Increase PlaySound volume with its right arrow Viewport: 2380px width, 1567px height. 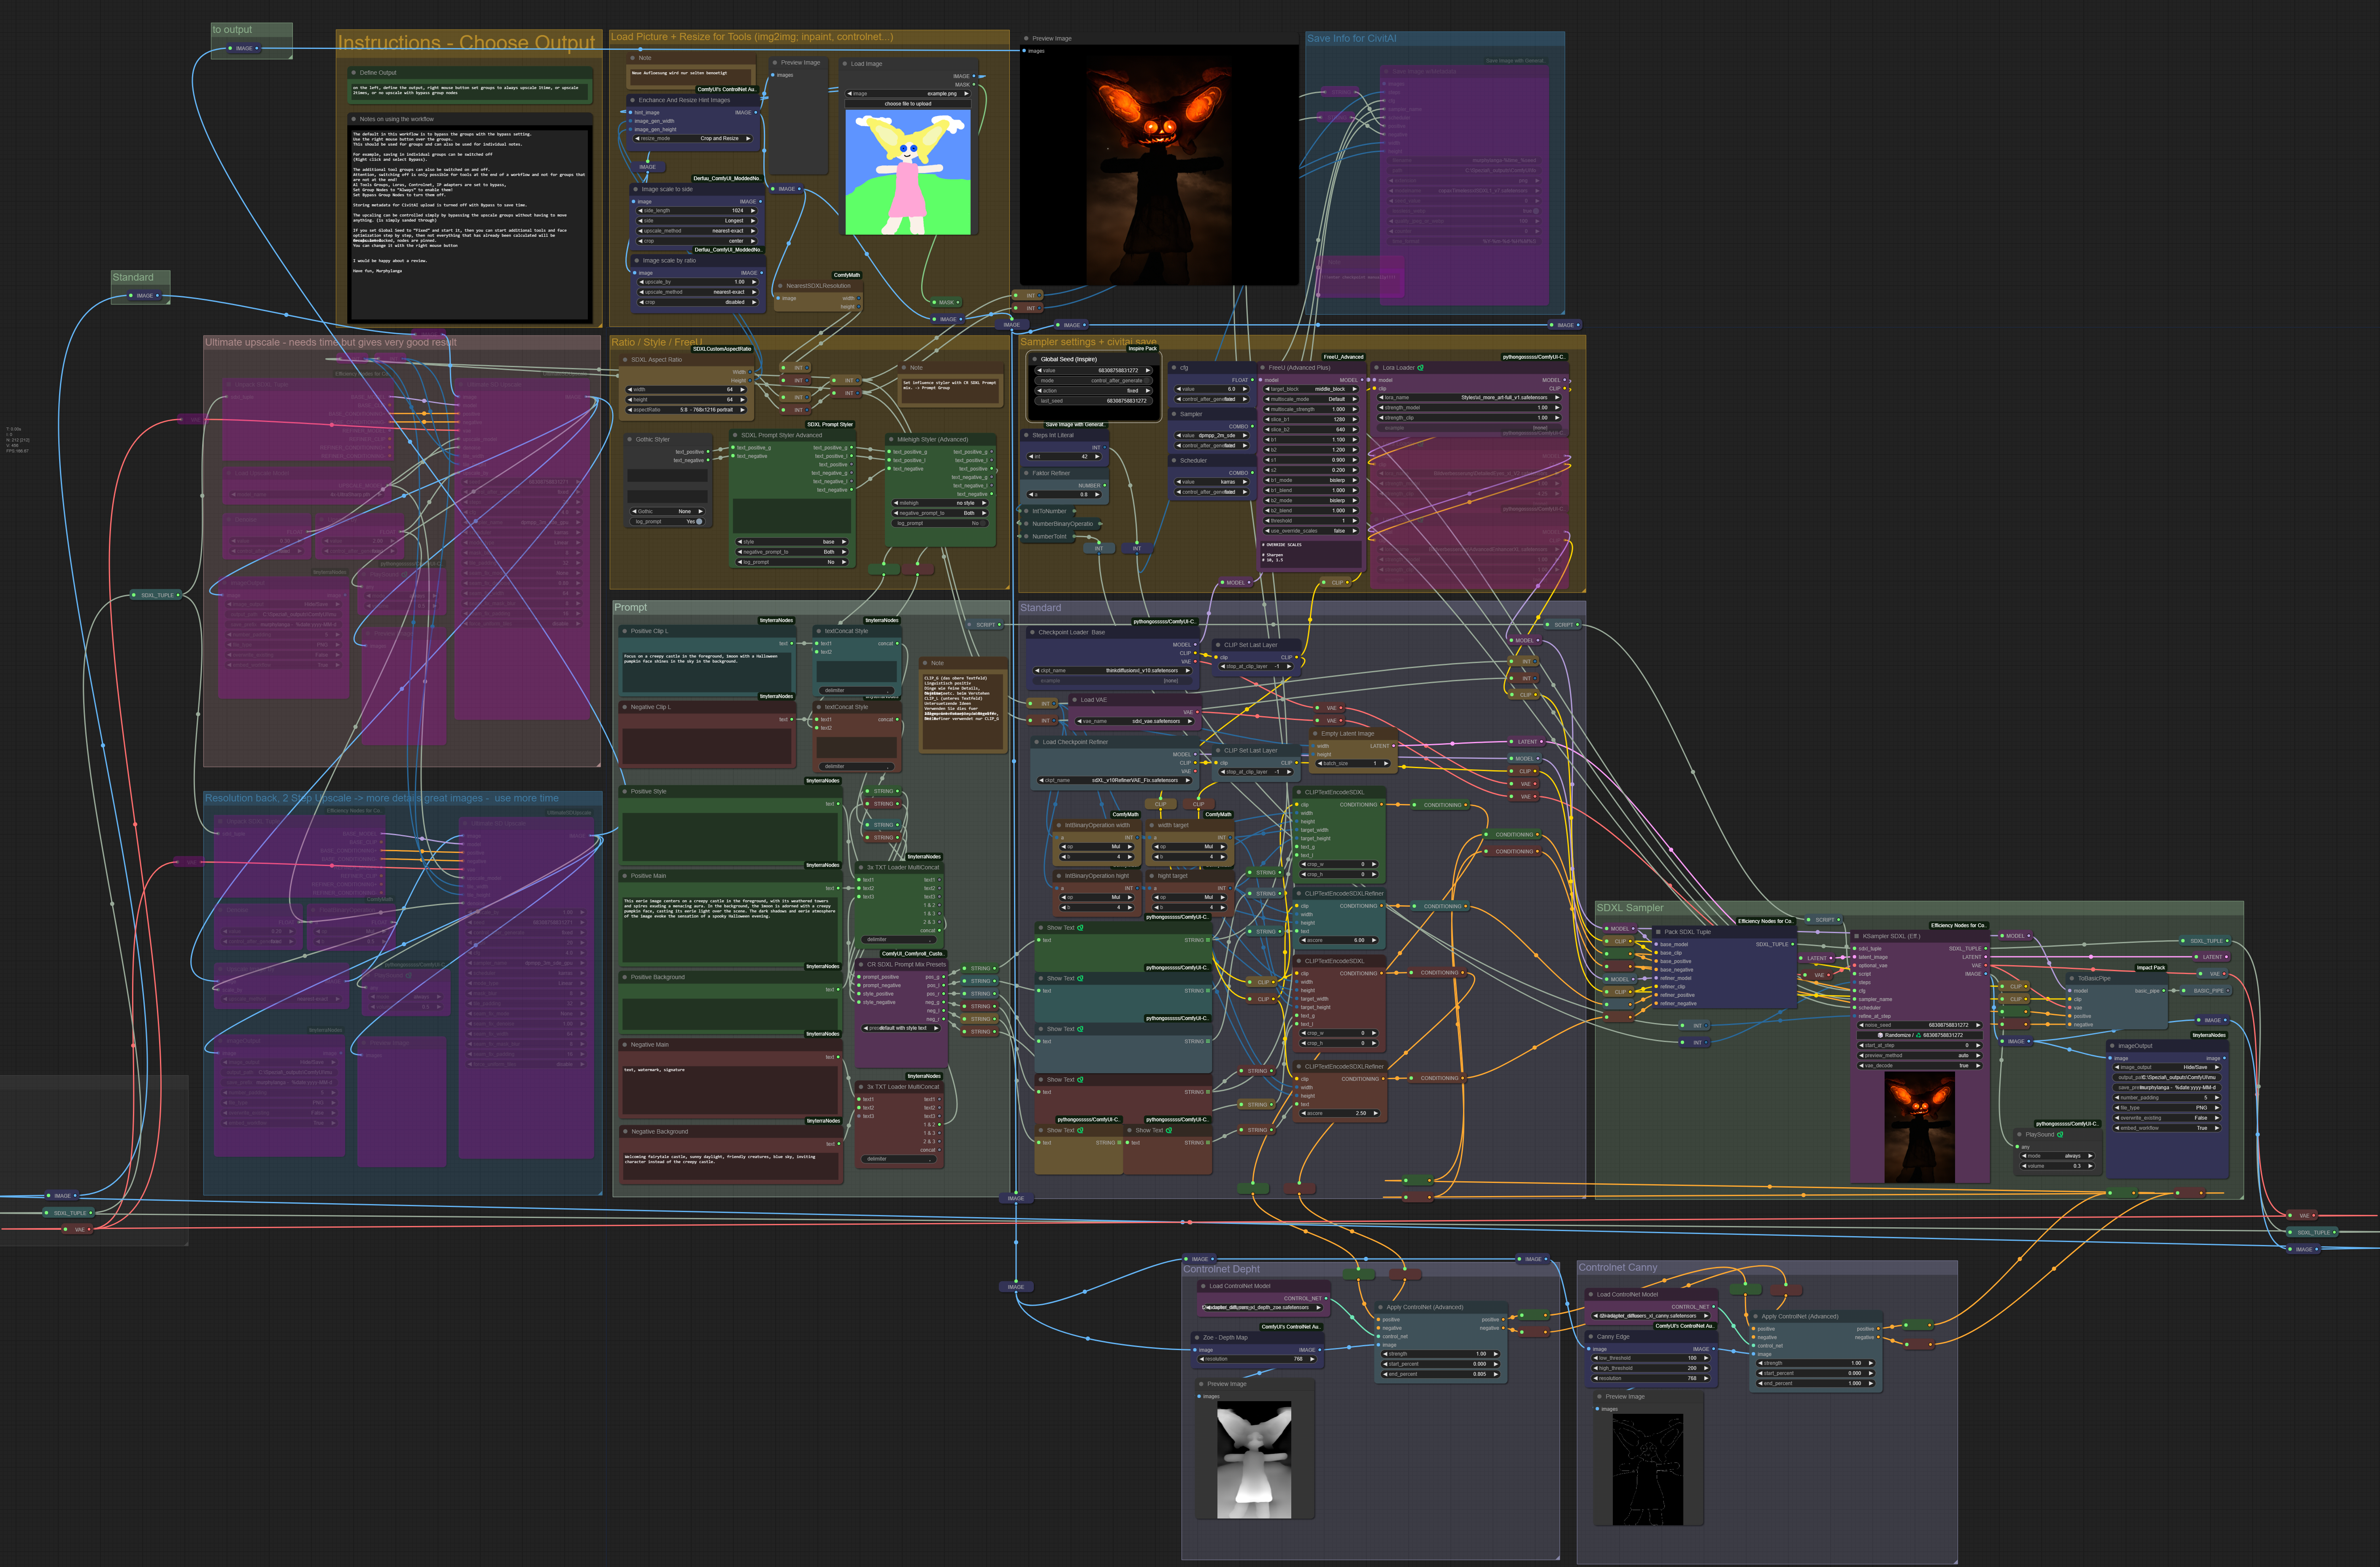pyautogui.click(x=2090, y=1166)
